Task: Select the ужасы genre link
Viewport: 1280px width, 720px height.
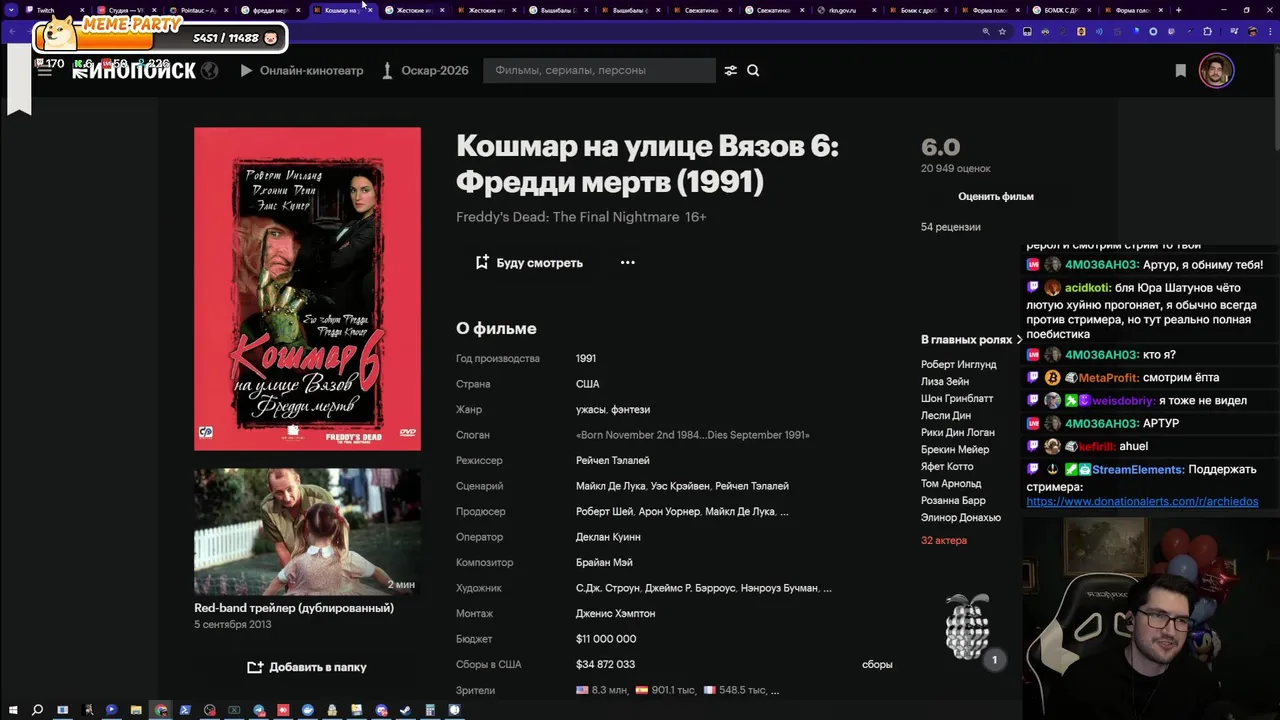Action: (x=590, y=409)
